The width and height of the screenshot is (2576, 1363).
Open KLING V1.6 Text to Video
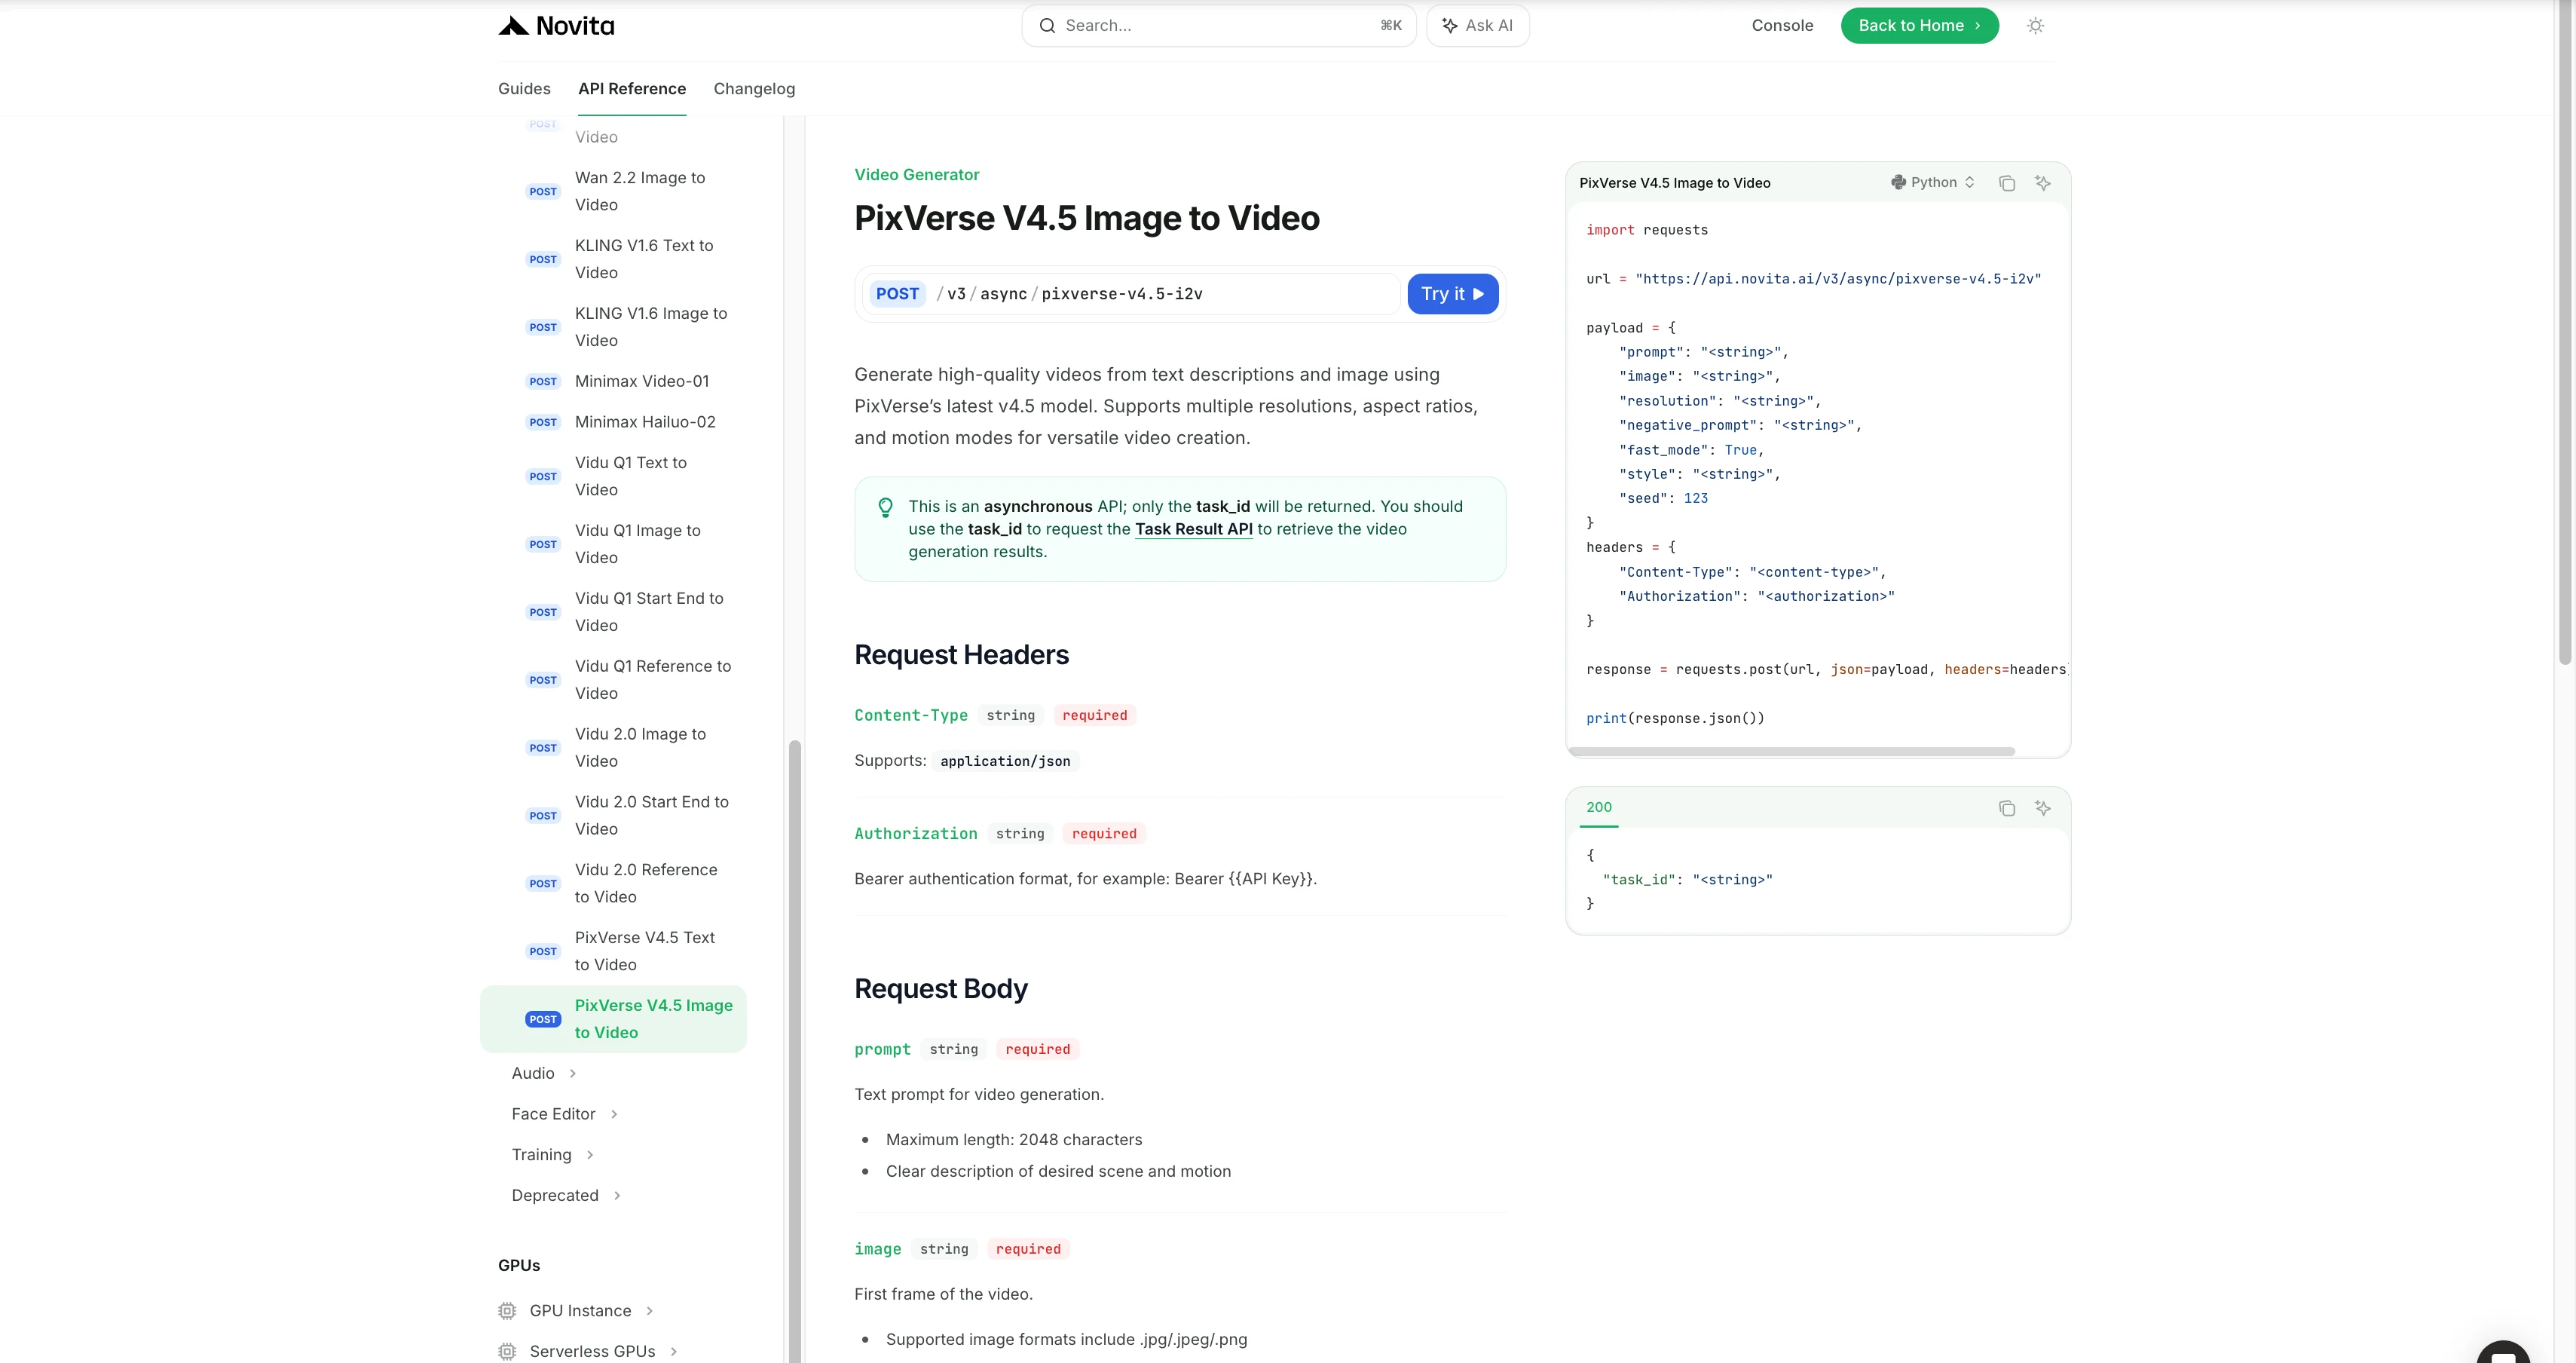coord(643,260)
